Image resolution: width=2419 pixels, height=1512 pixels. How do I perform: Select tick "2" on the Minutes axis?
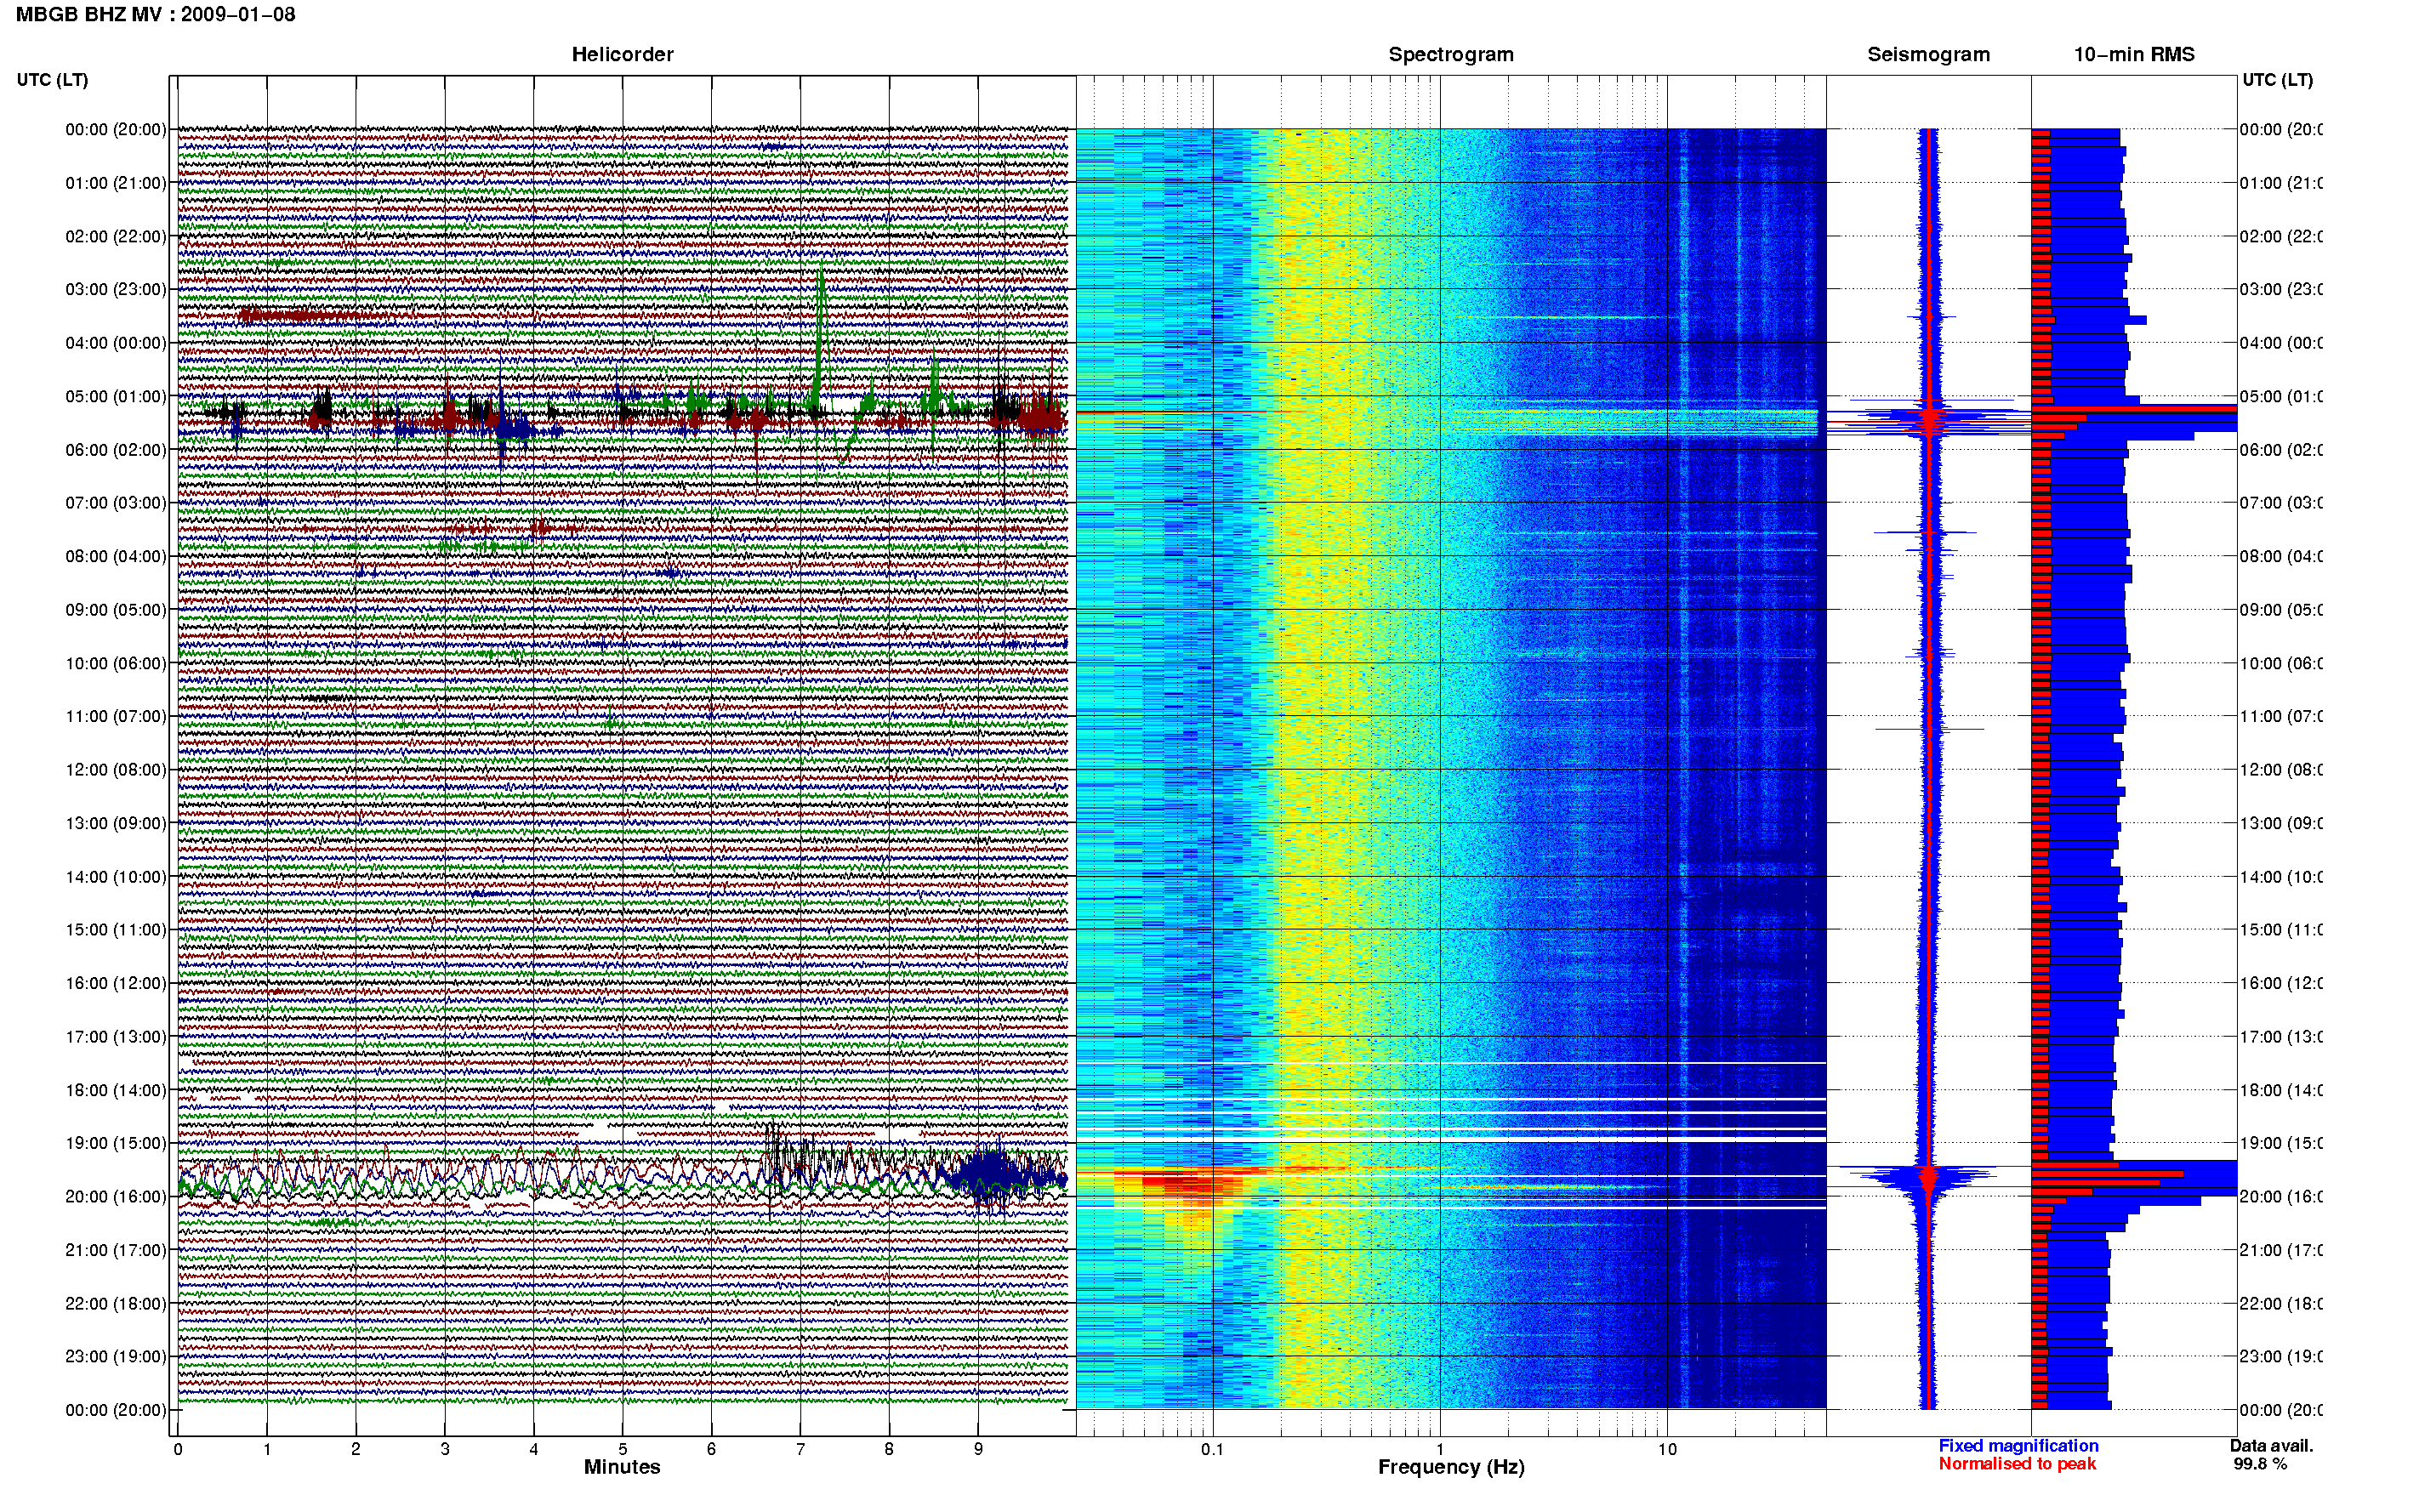(x=356, y=1449)
